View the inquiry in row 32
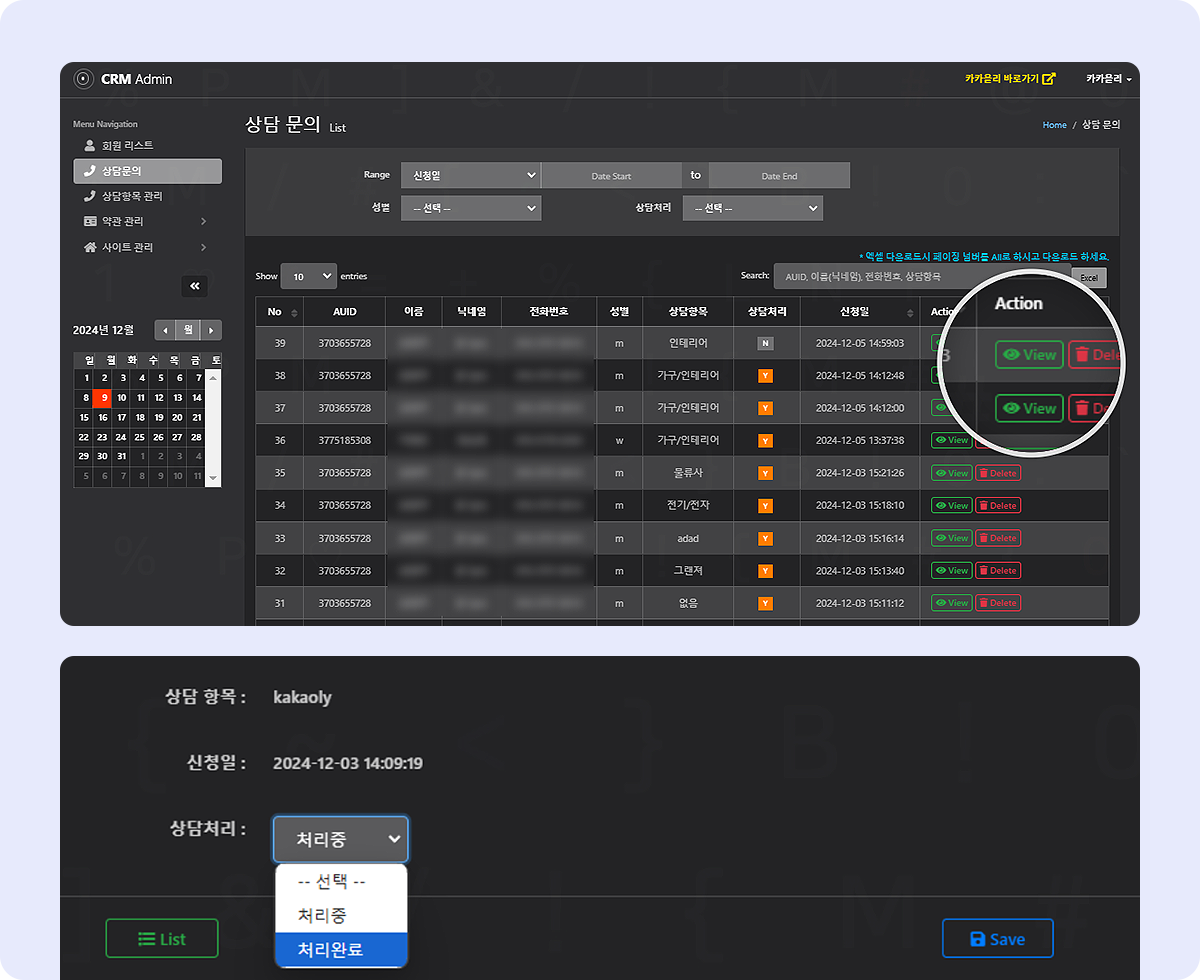Image resolution: width=1200 pixels, height=980 pixels. pyautogui.click(x=952, y=570)
